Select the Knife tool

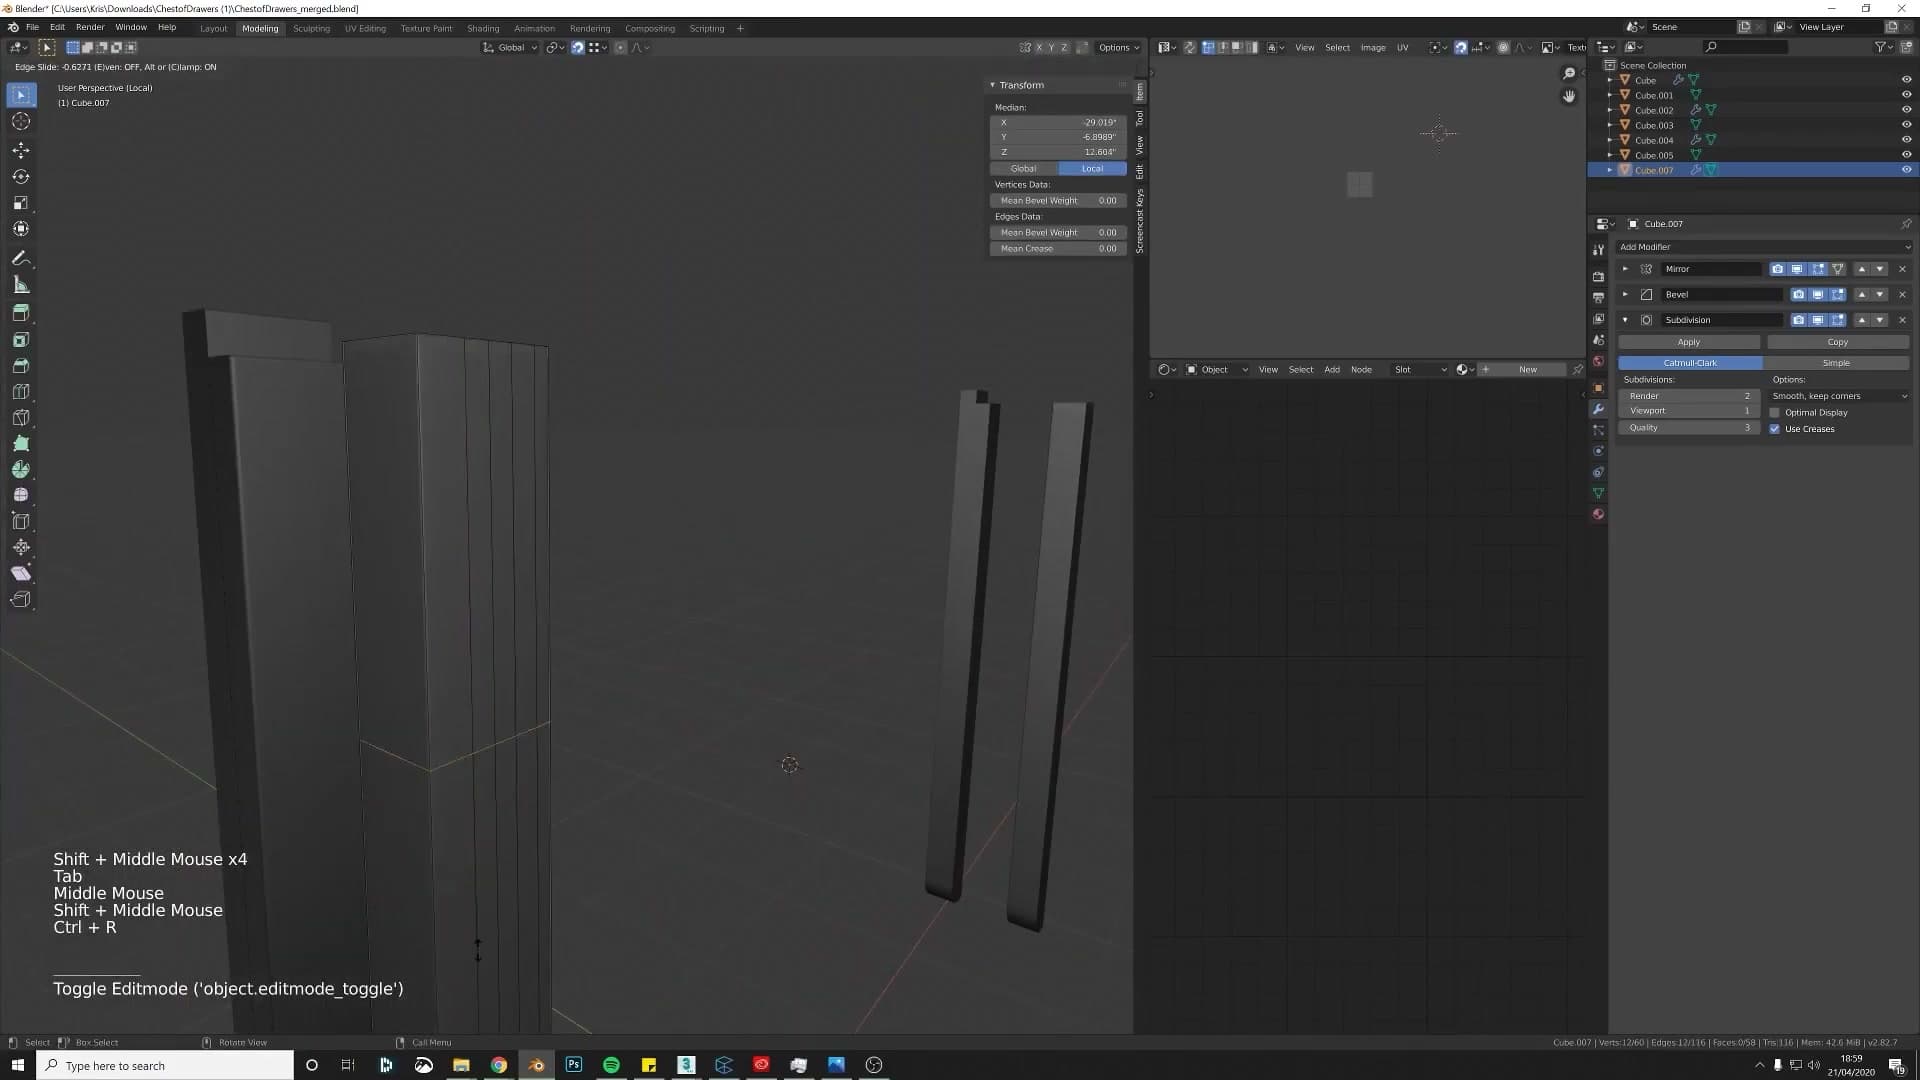pyautogui.click(x=21, y=418)
